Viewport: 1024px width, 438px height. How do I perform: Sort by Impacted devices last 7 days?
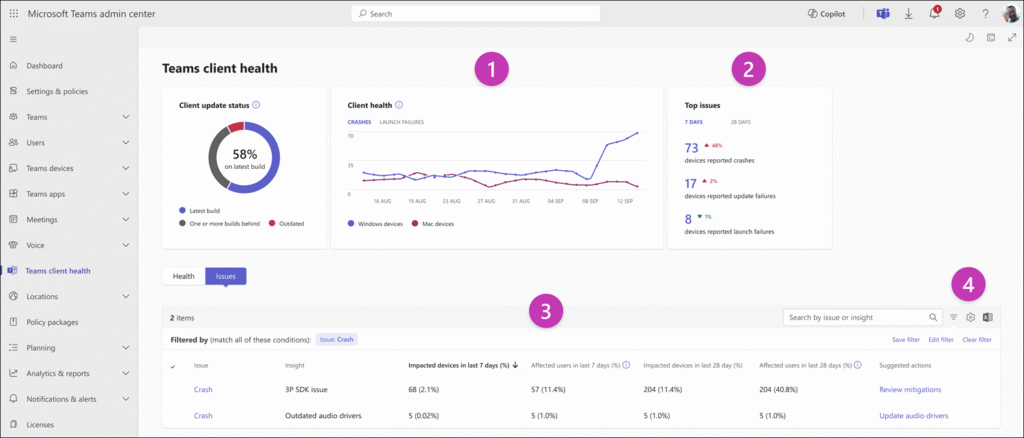point(463,366)
